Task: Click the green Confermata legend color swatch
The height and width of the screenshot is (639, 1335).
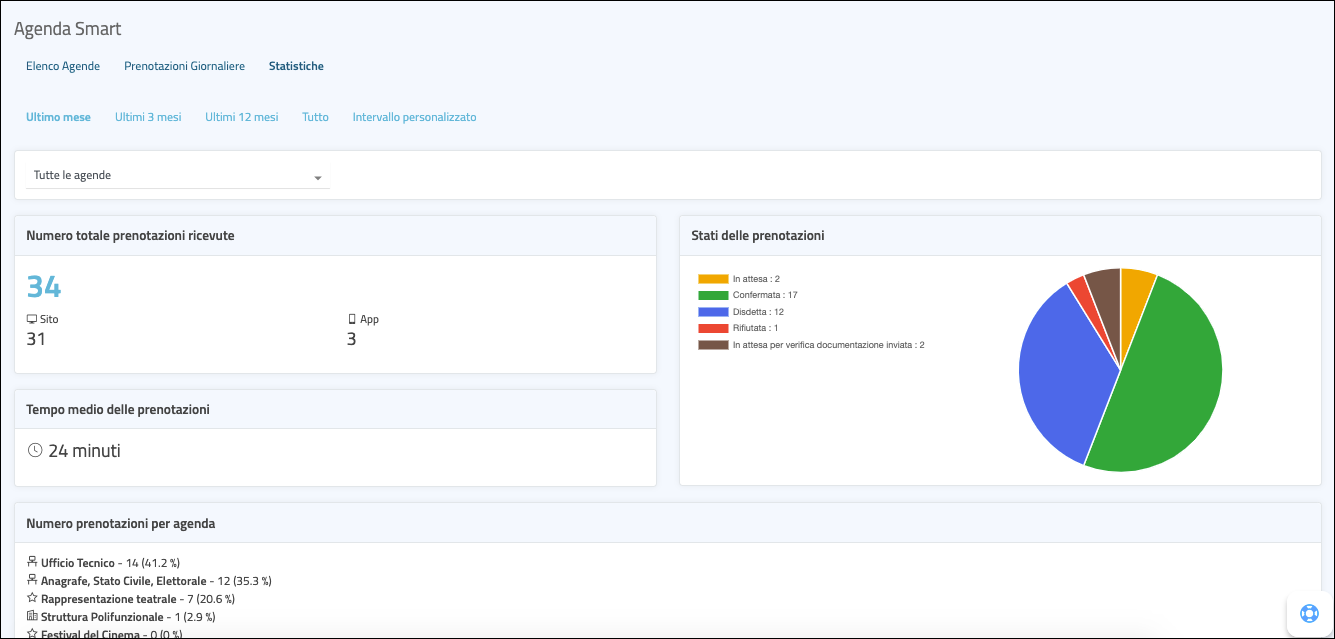Action: [713, 295]
